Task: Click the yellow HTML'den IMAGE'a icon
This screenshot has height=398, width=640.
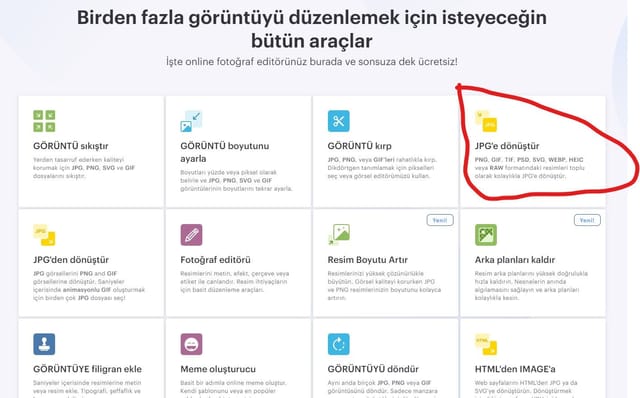Action: pyautogui.click(x=486, y=344)
